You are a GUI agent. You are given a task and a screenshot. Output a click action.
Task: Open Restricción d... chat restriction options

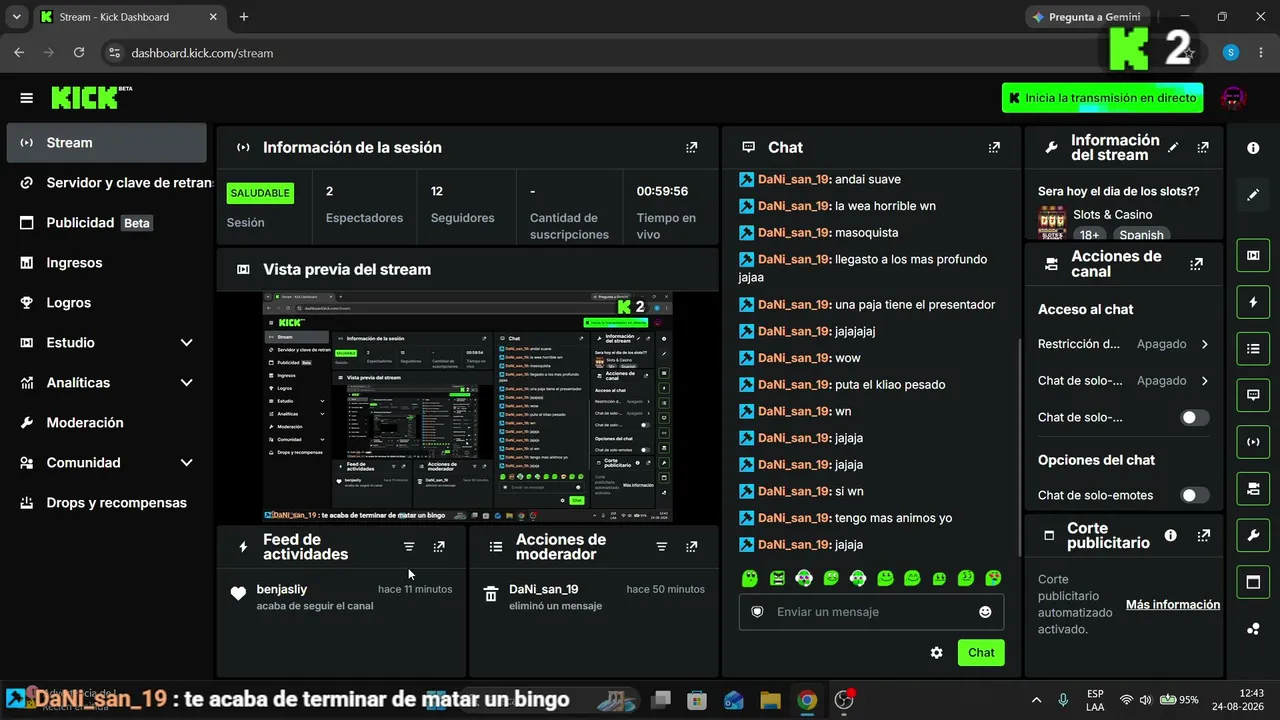1124,344
